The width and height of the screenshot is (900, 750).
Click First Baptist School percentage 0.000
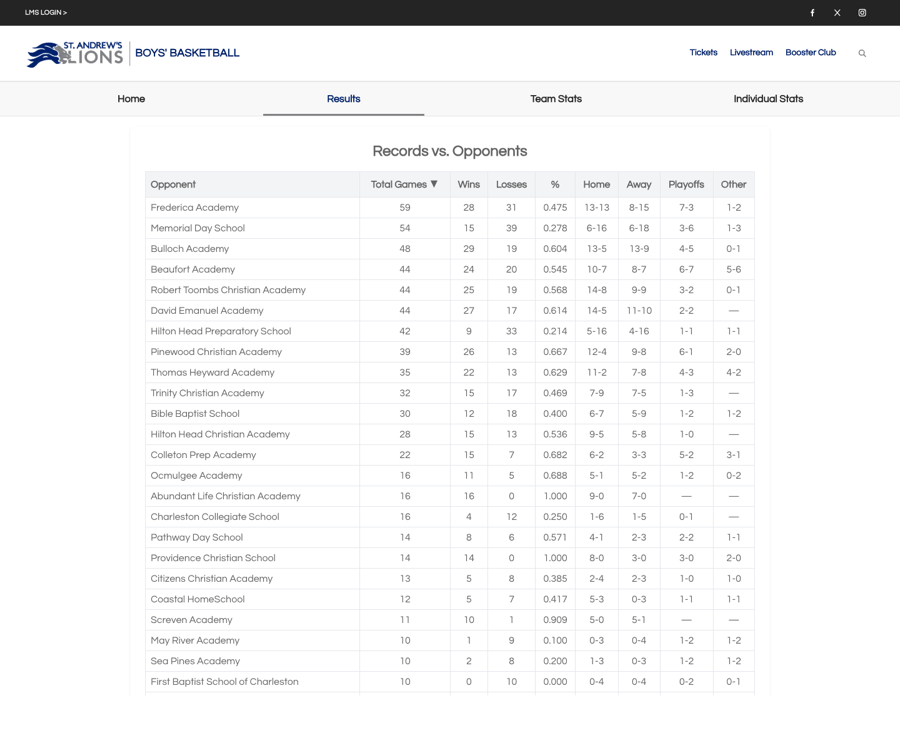[x=554, y=682]
